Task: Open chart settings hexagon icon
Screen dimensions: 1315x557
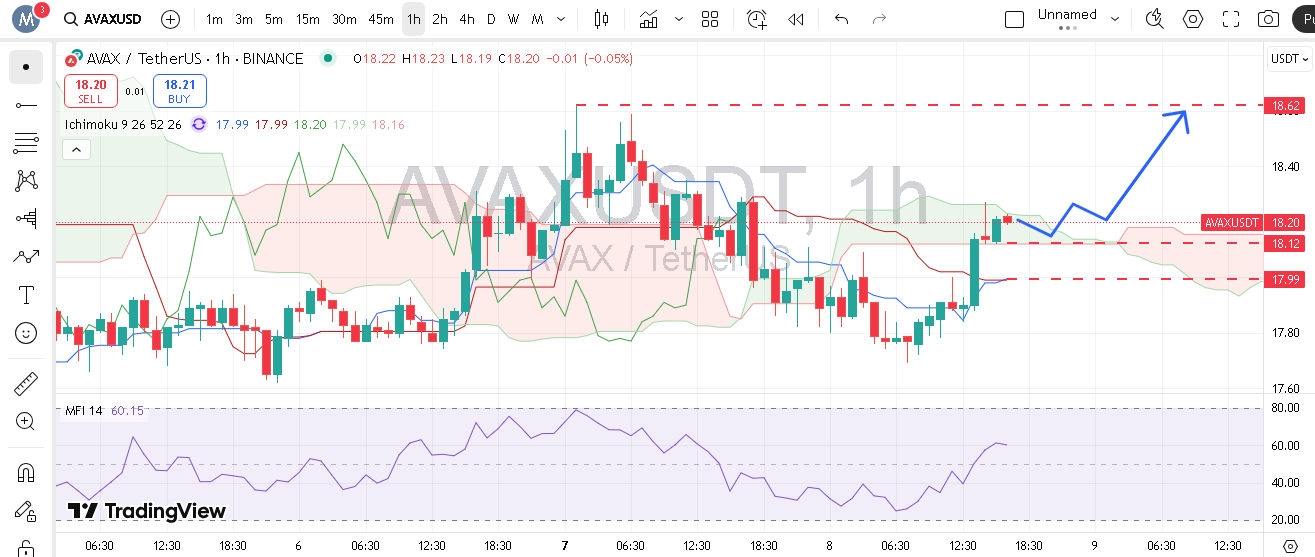Action: tap(1193, 19)
